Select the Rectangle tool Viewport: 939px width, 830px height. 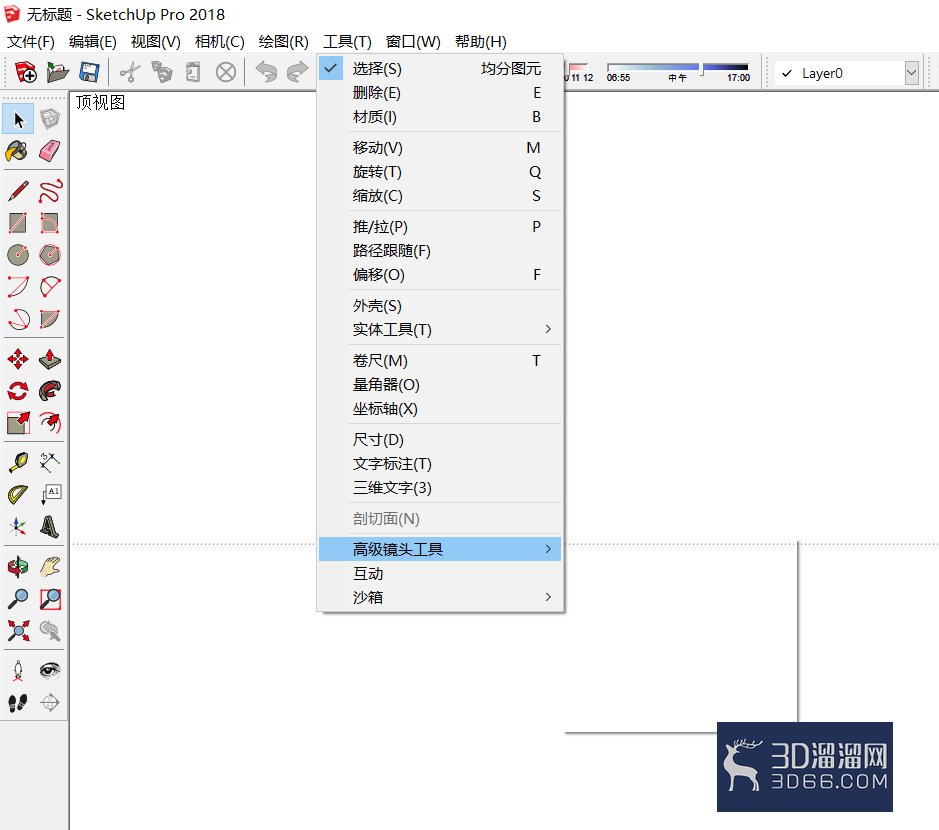coord(18,223)
